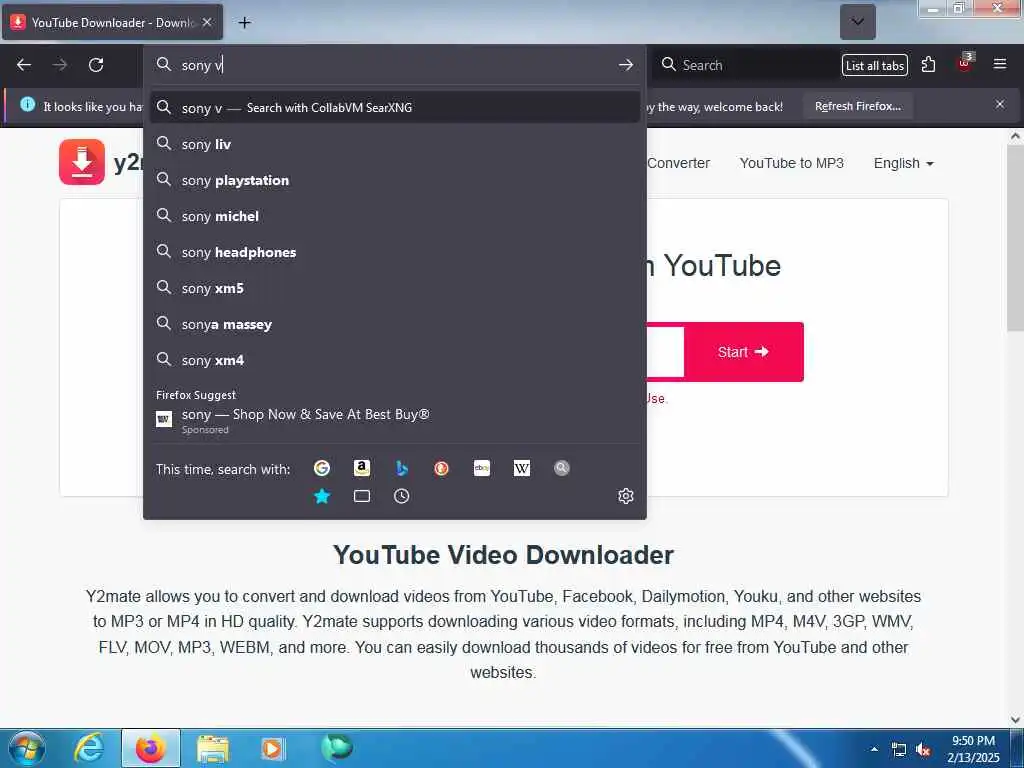Choose the 'sony xm4' suggestion
Screen dimensions: 1024x768
[394, 360]
